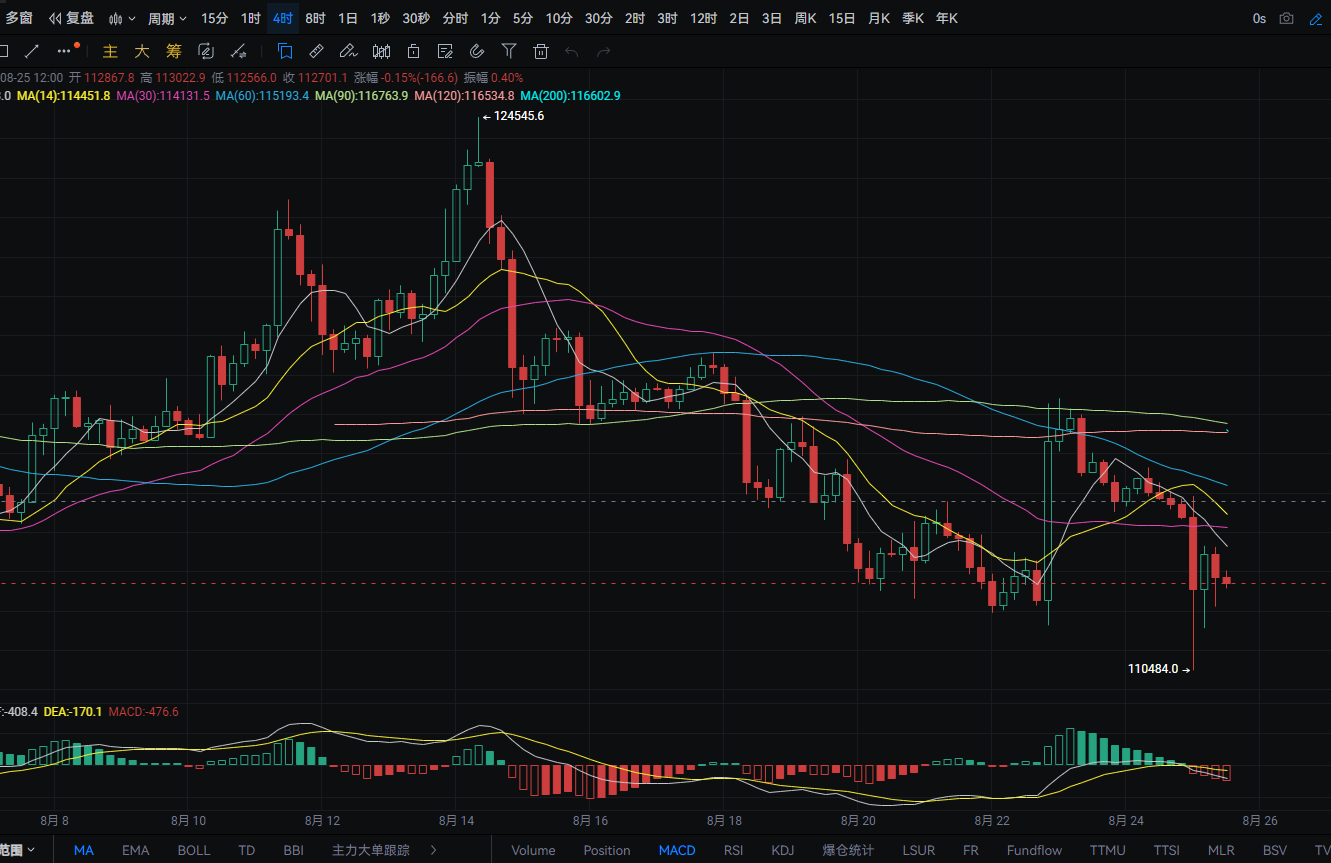Select the line drawing tool
The height and width of the screenshot is (863, 1331).
click(32, 51)
